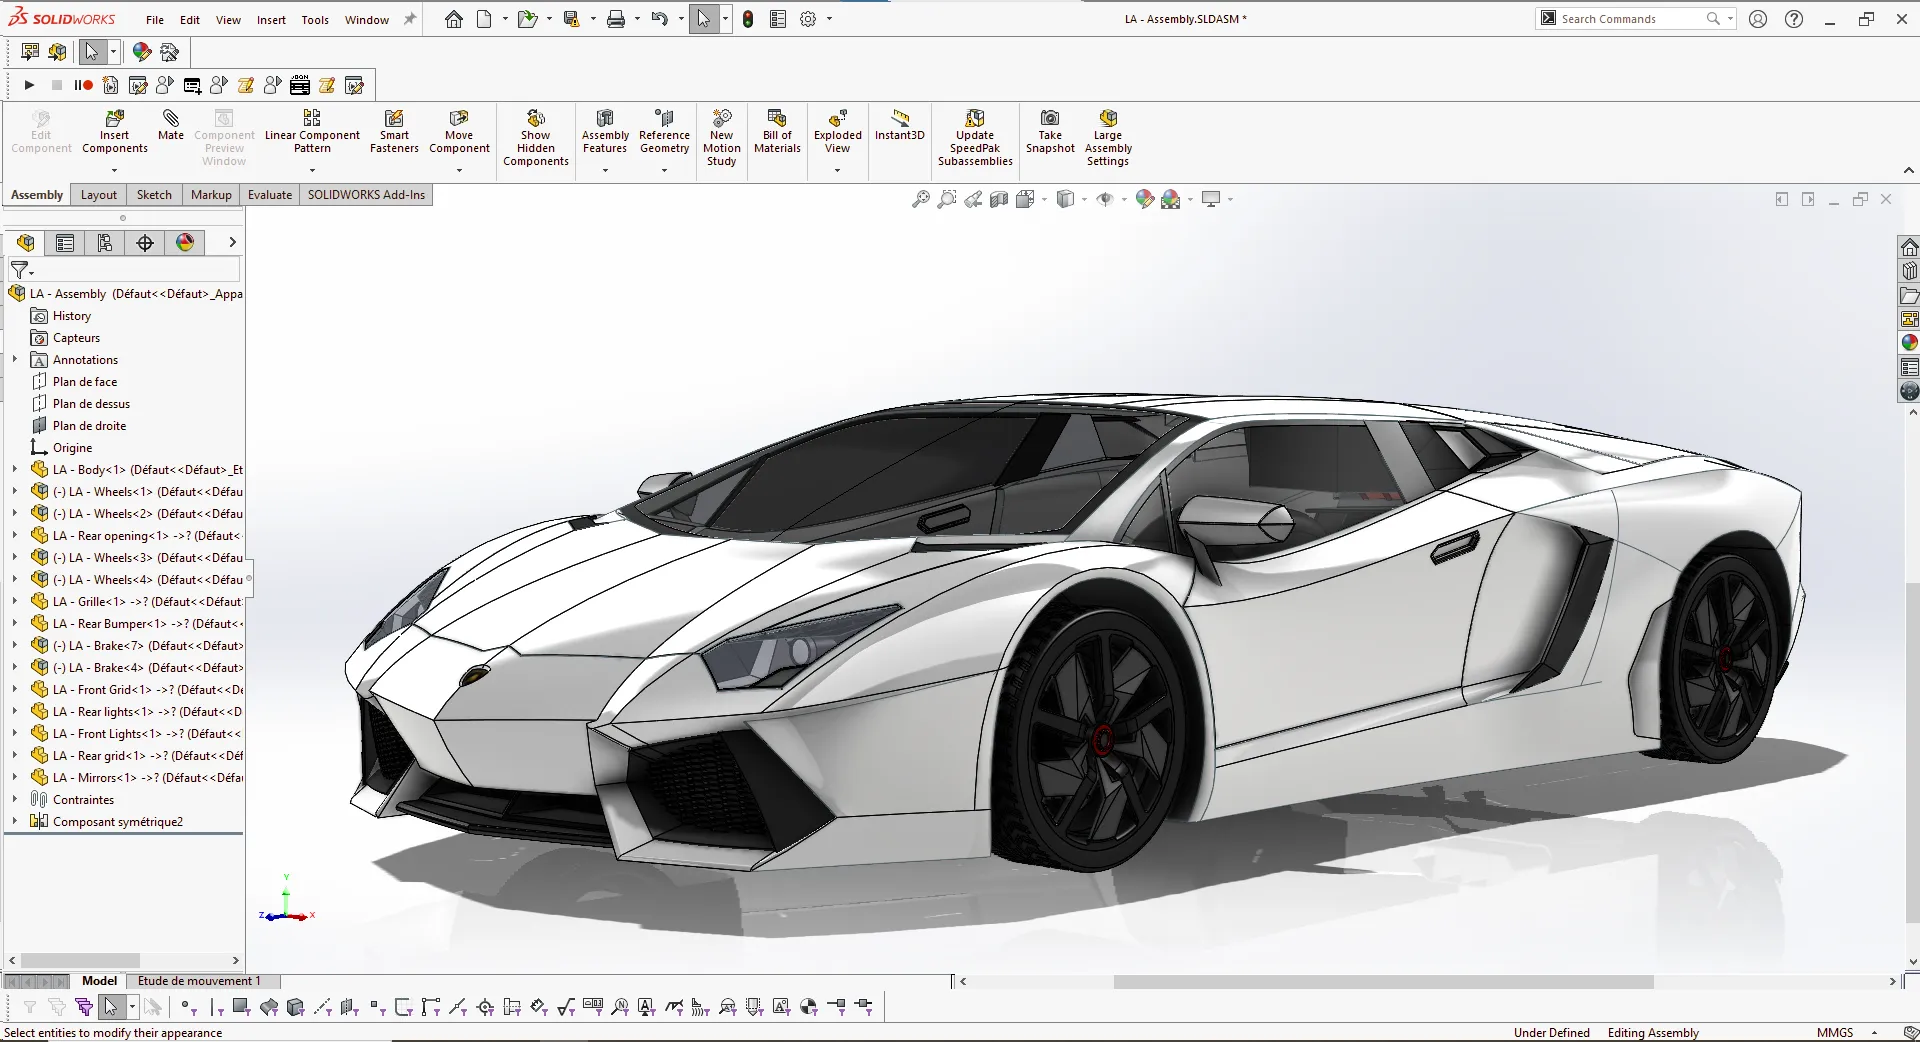Select the Plan de dessus plane
The height and width of the screenshot is (1042, 1920).
click(91, 403)
